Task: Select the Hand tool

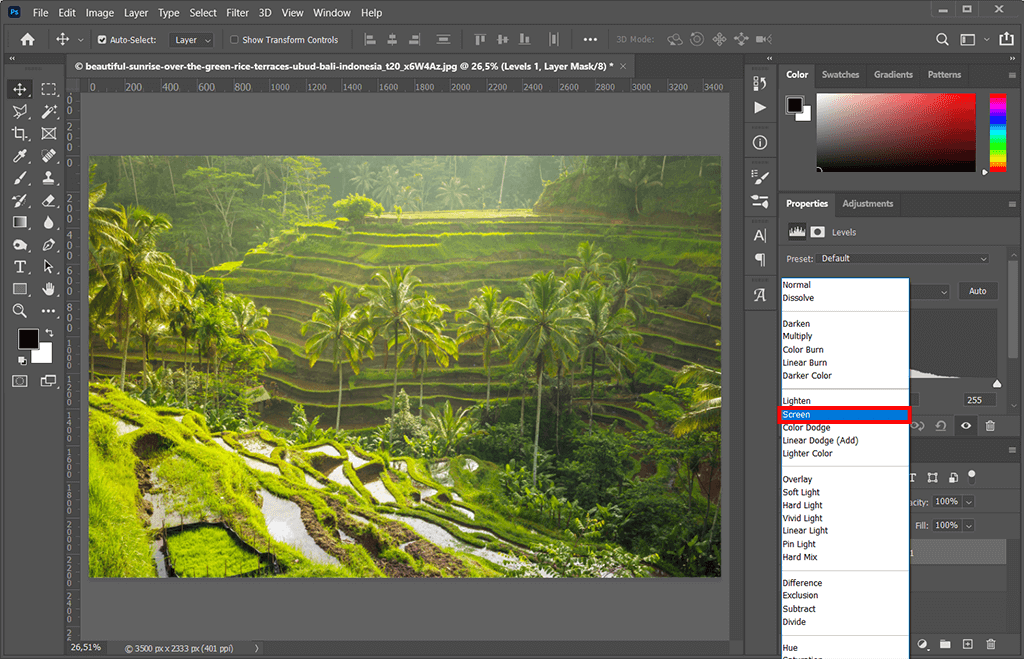Action: click(48, 289)
